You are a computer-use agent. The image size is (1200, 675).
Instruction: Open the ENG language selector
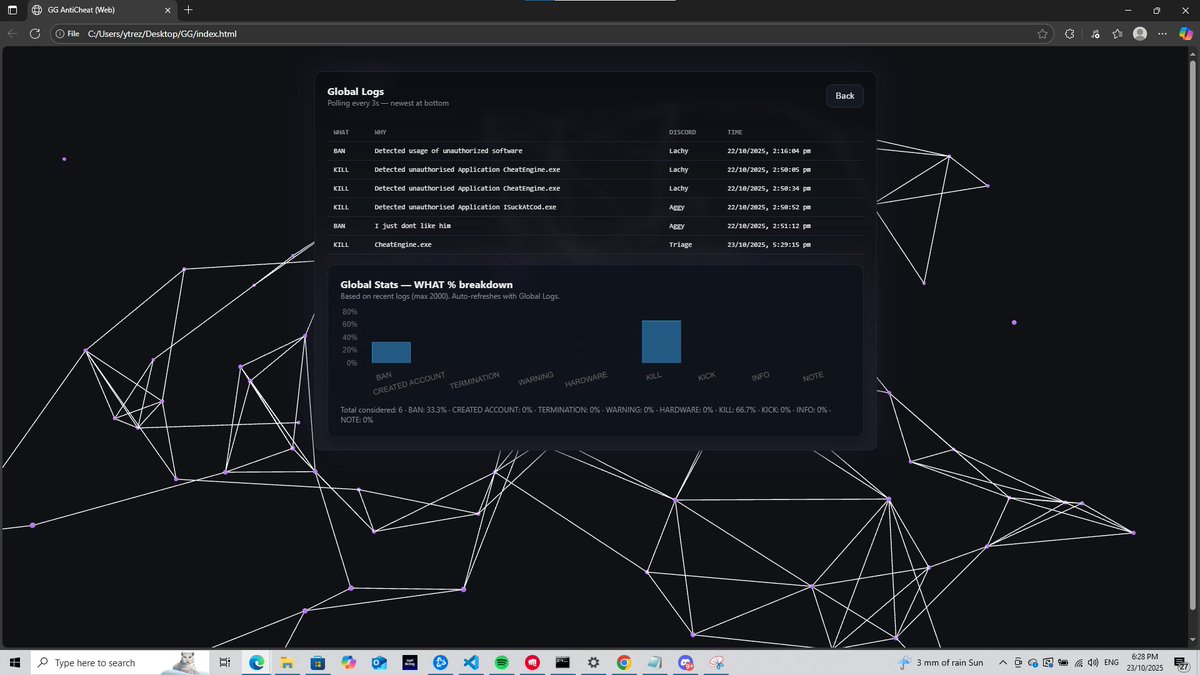point(1110,662)
